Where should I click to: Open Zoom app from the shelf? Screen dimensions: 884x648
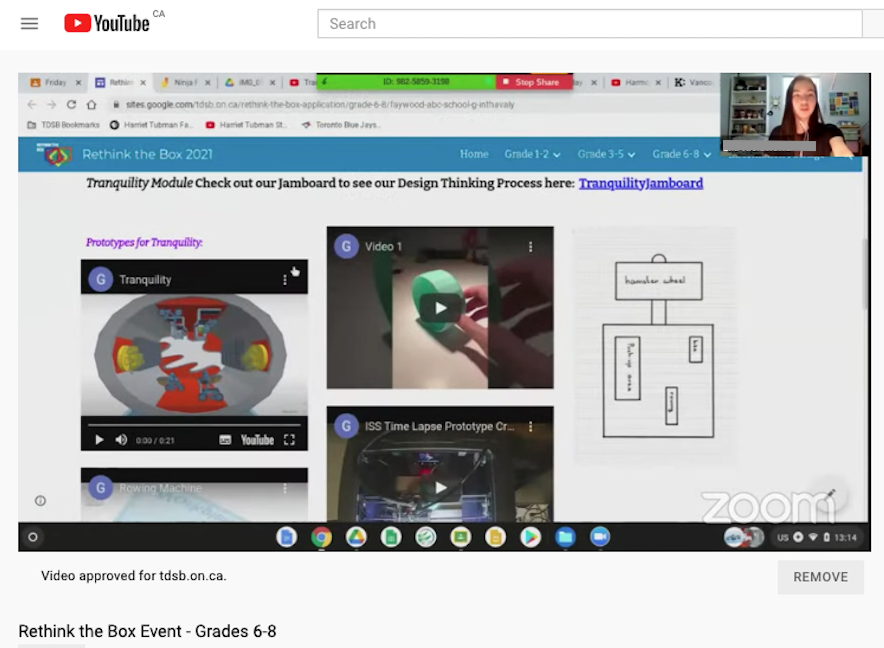[600, 537]
